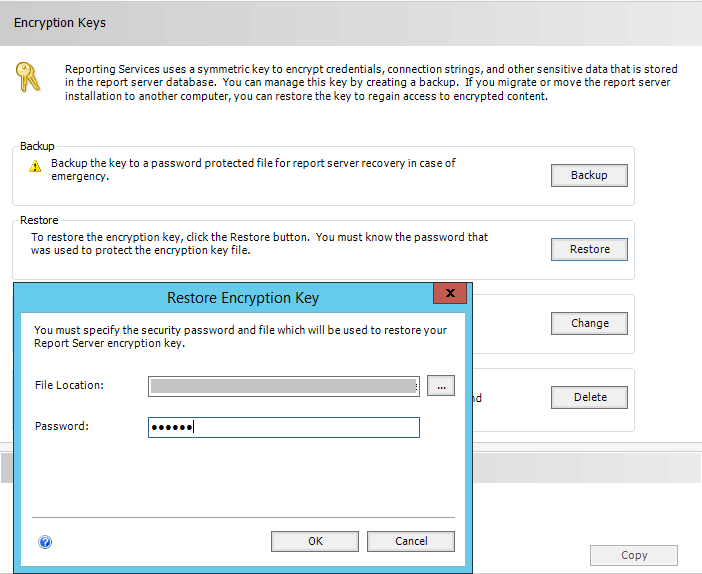Click the Restore button
The height and width of the screenshot is (574, 702).
589,249
